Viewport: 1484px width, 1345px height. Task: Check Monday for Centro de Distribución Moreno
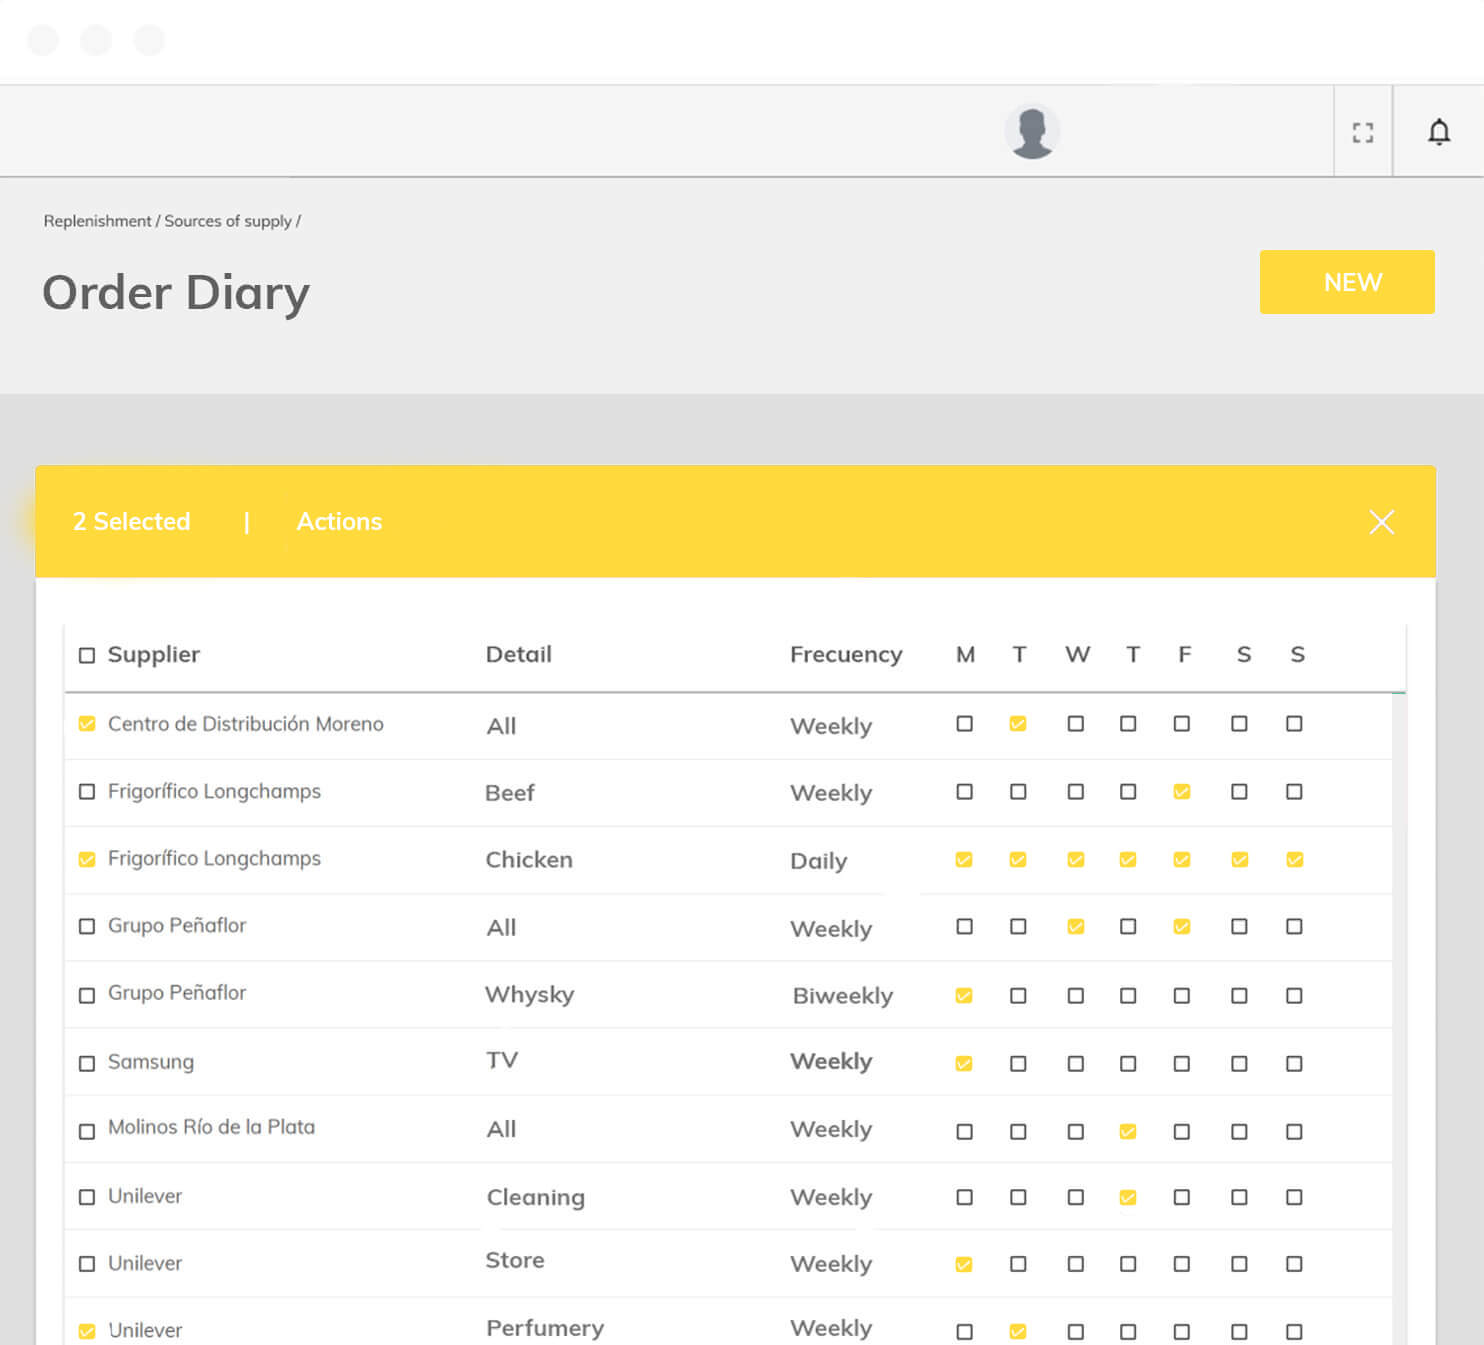[x=964, y=723]
